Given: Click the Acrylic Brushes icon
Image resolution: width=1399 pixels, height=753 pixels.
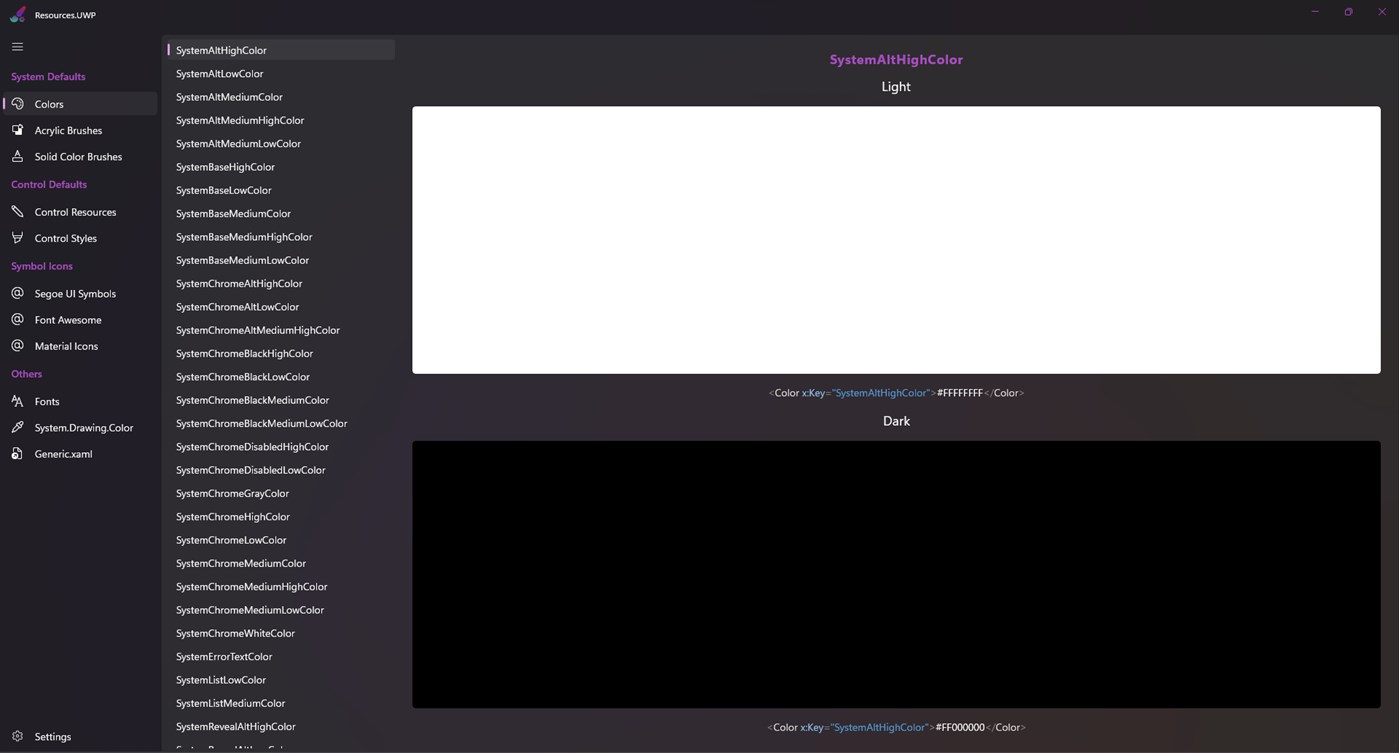Looking at the screenshot, I should click(x=17, y=130).
